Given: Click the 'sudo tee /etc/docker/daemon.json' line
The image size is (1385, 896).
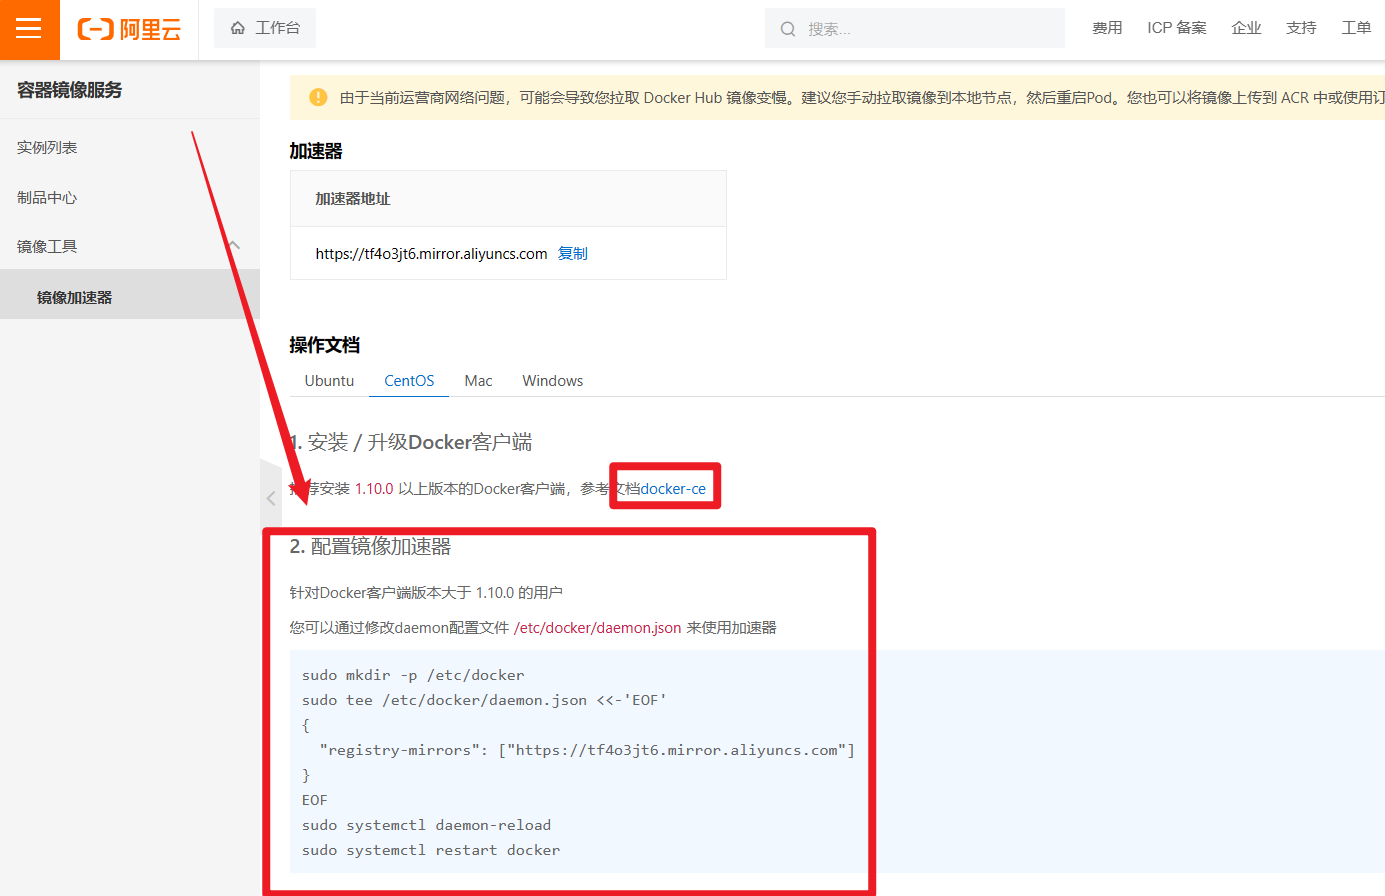Looking at the screenshot, I should click(484, 700).
